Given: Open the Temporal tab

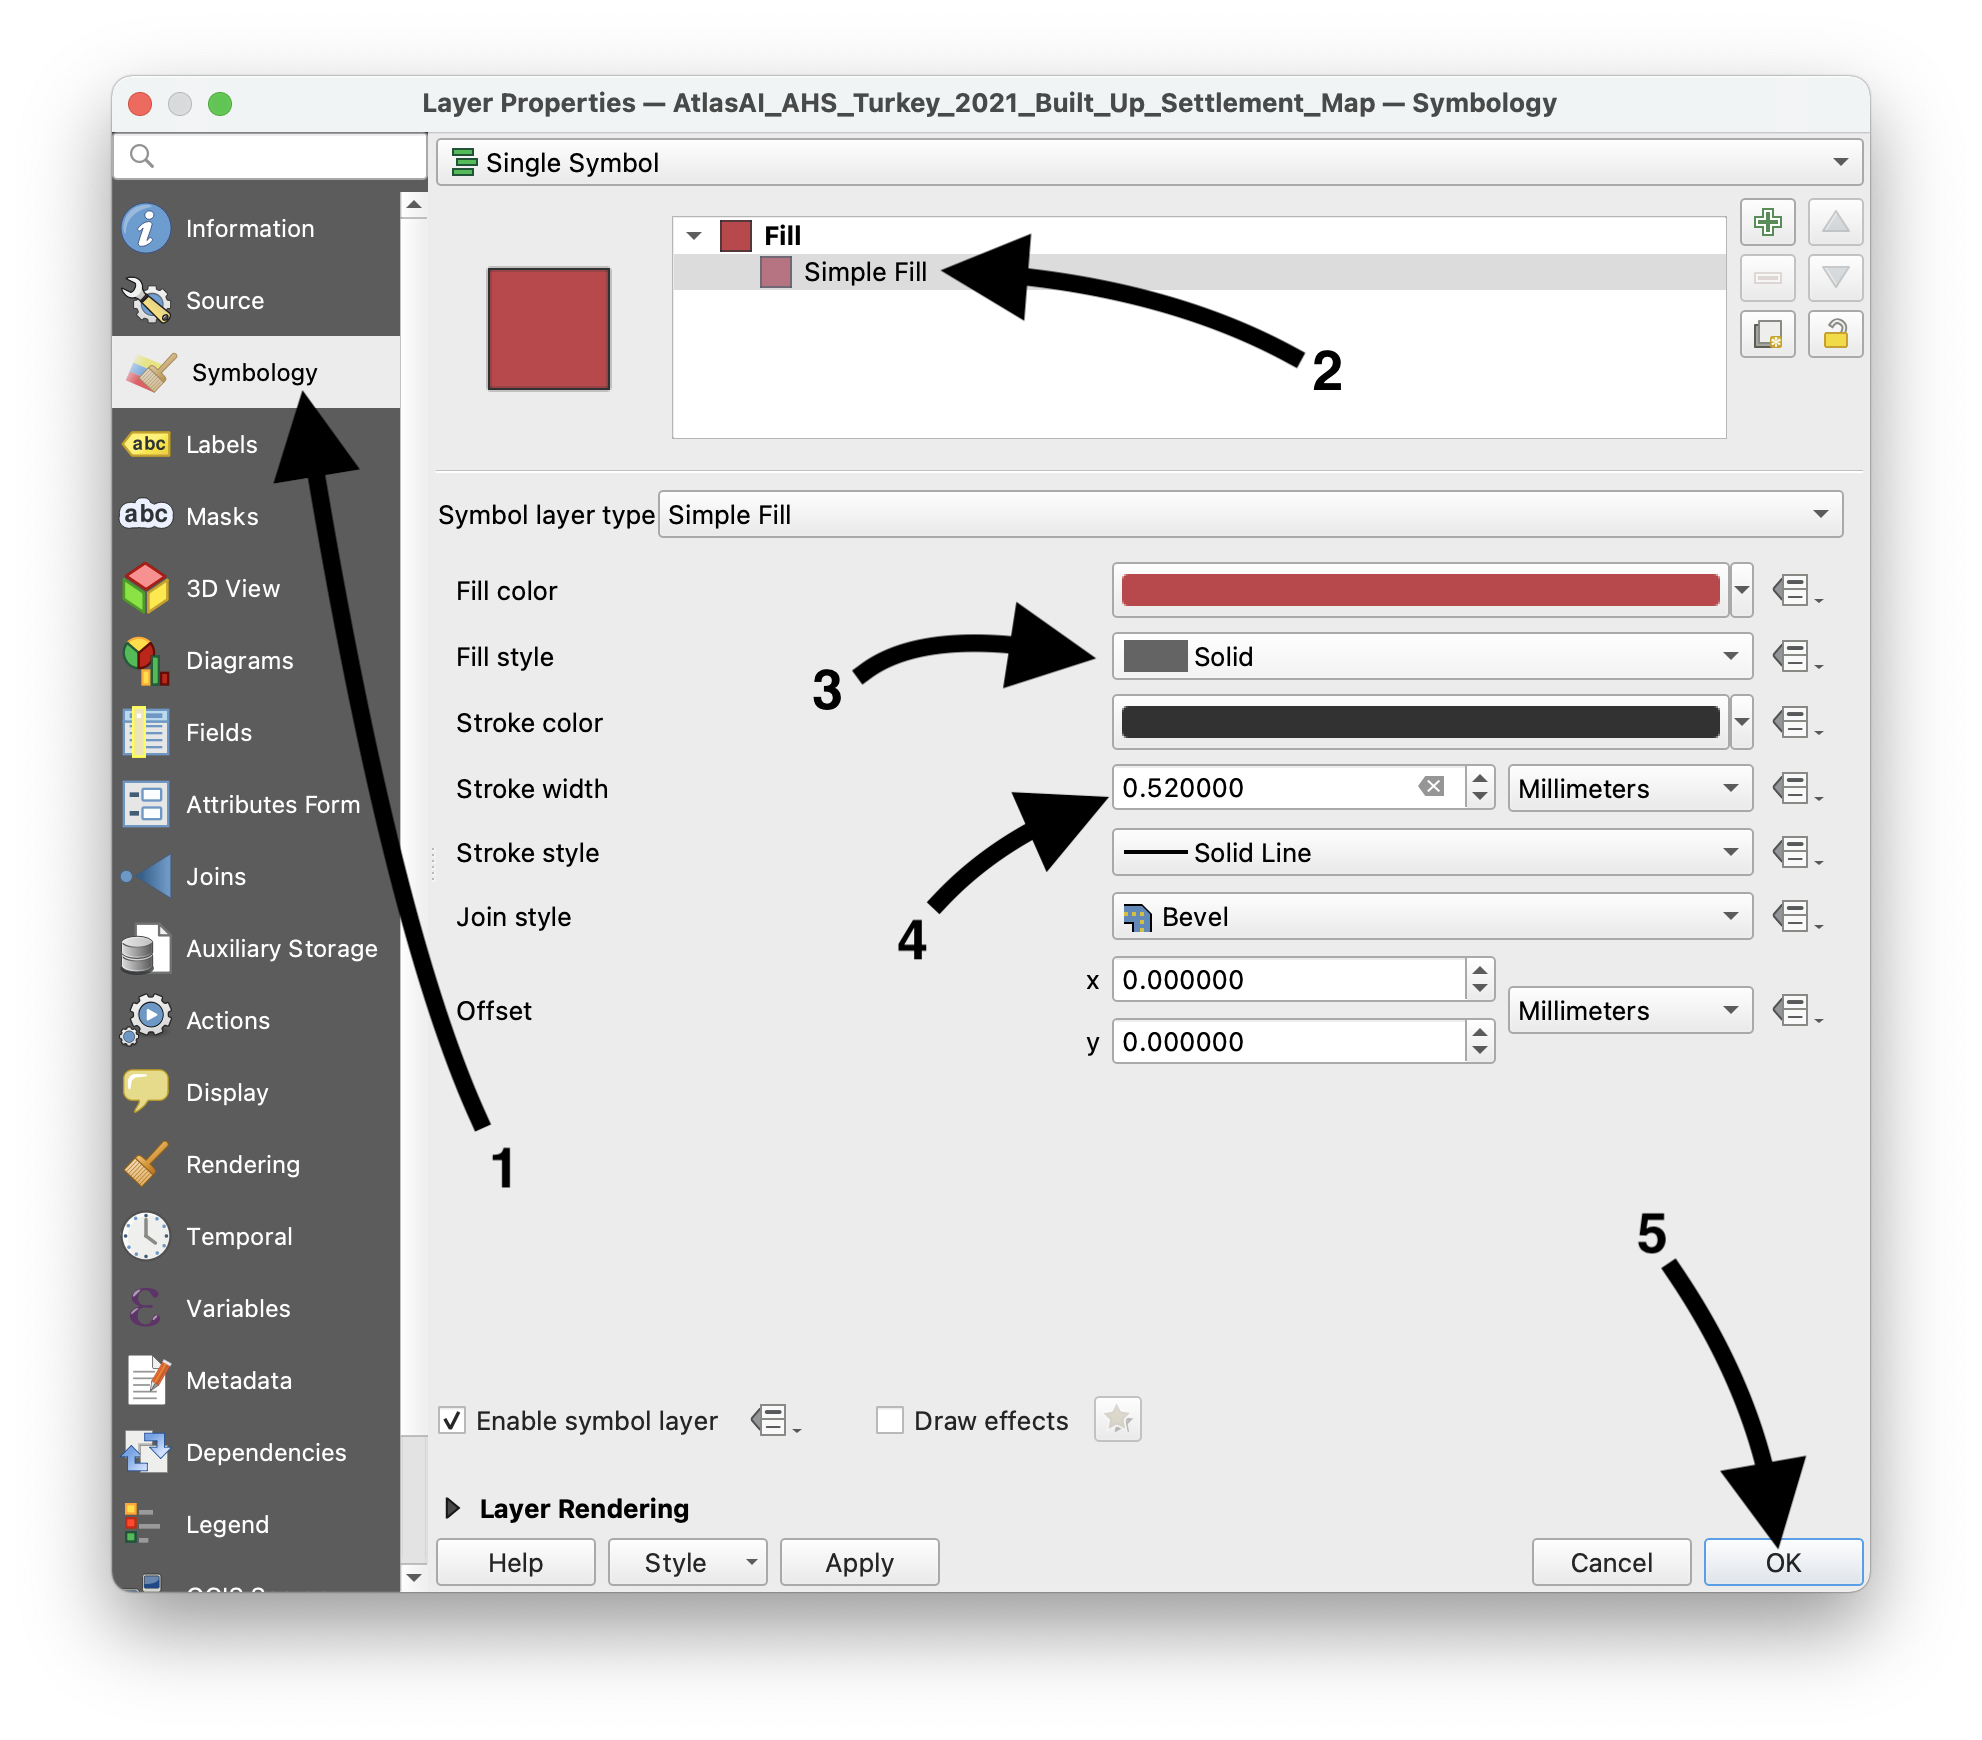Looking at the screenshot, I should click(256, 1236).
